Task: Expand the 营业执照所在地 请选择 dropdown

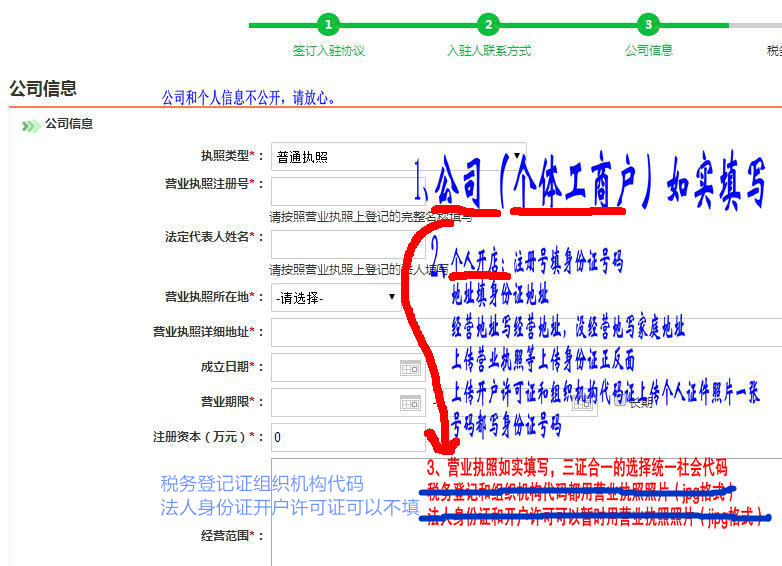Action: pos(336,297)
